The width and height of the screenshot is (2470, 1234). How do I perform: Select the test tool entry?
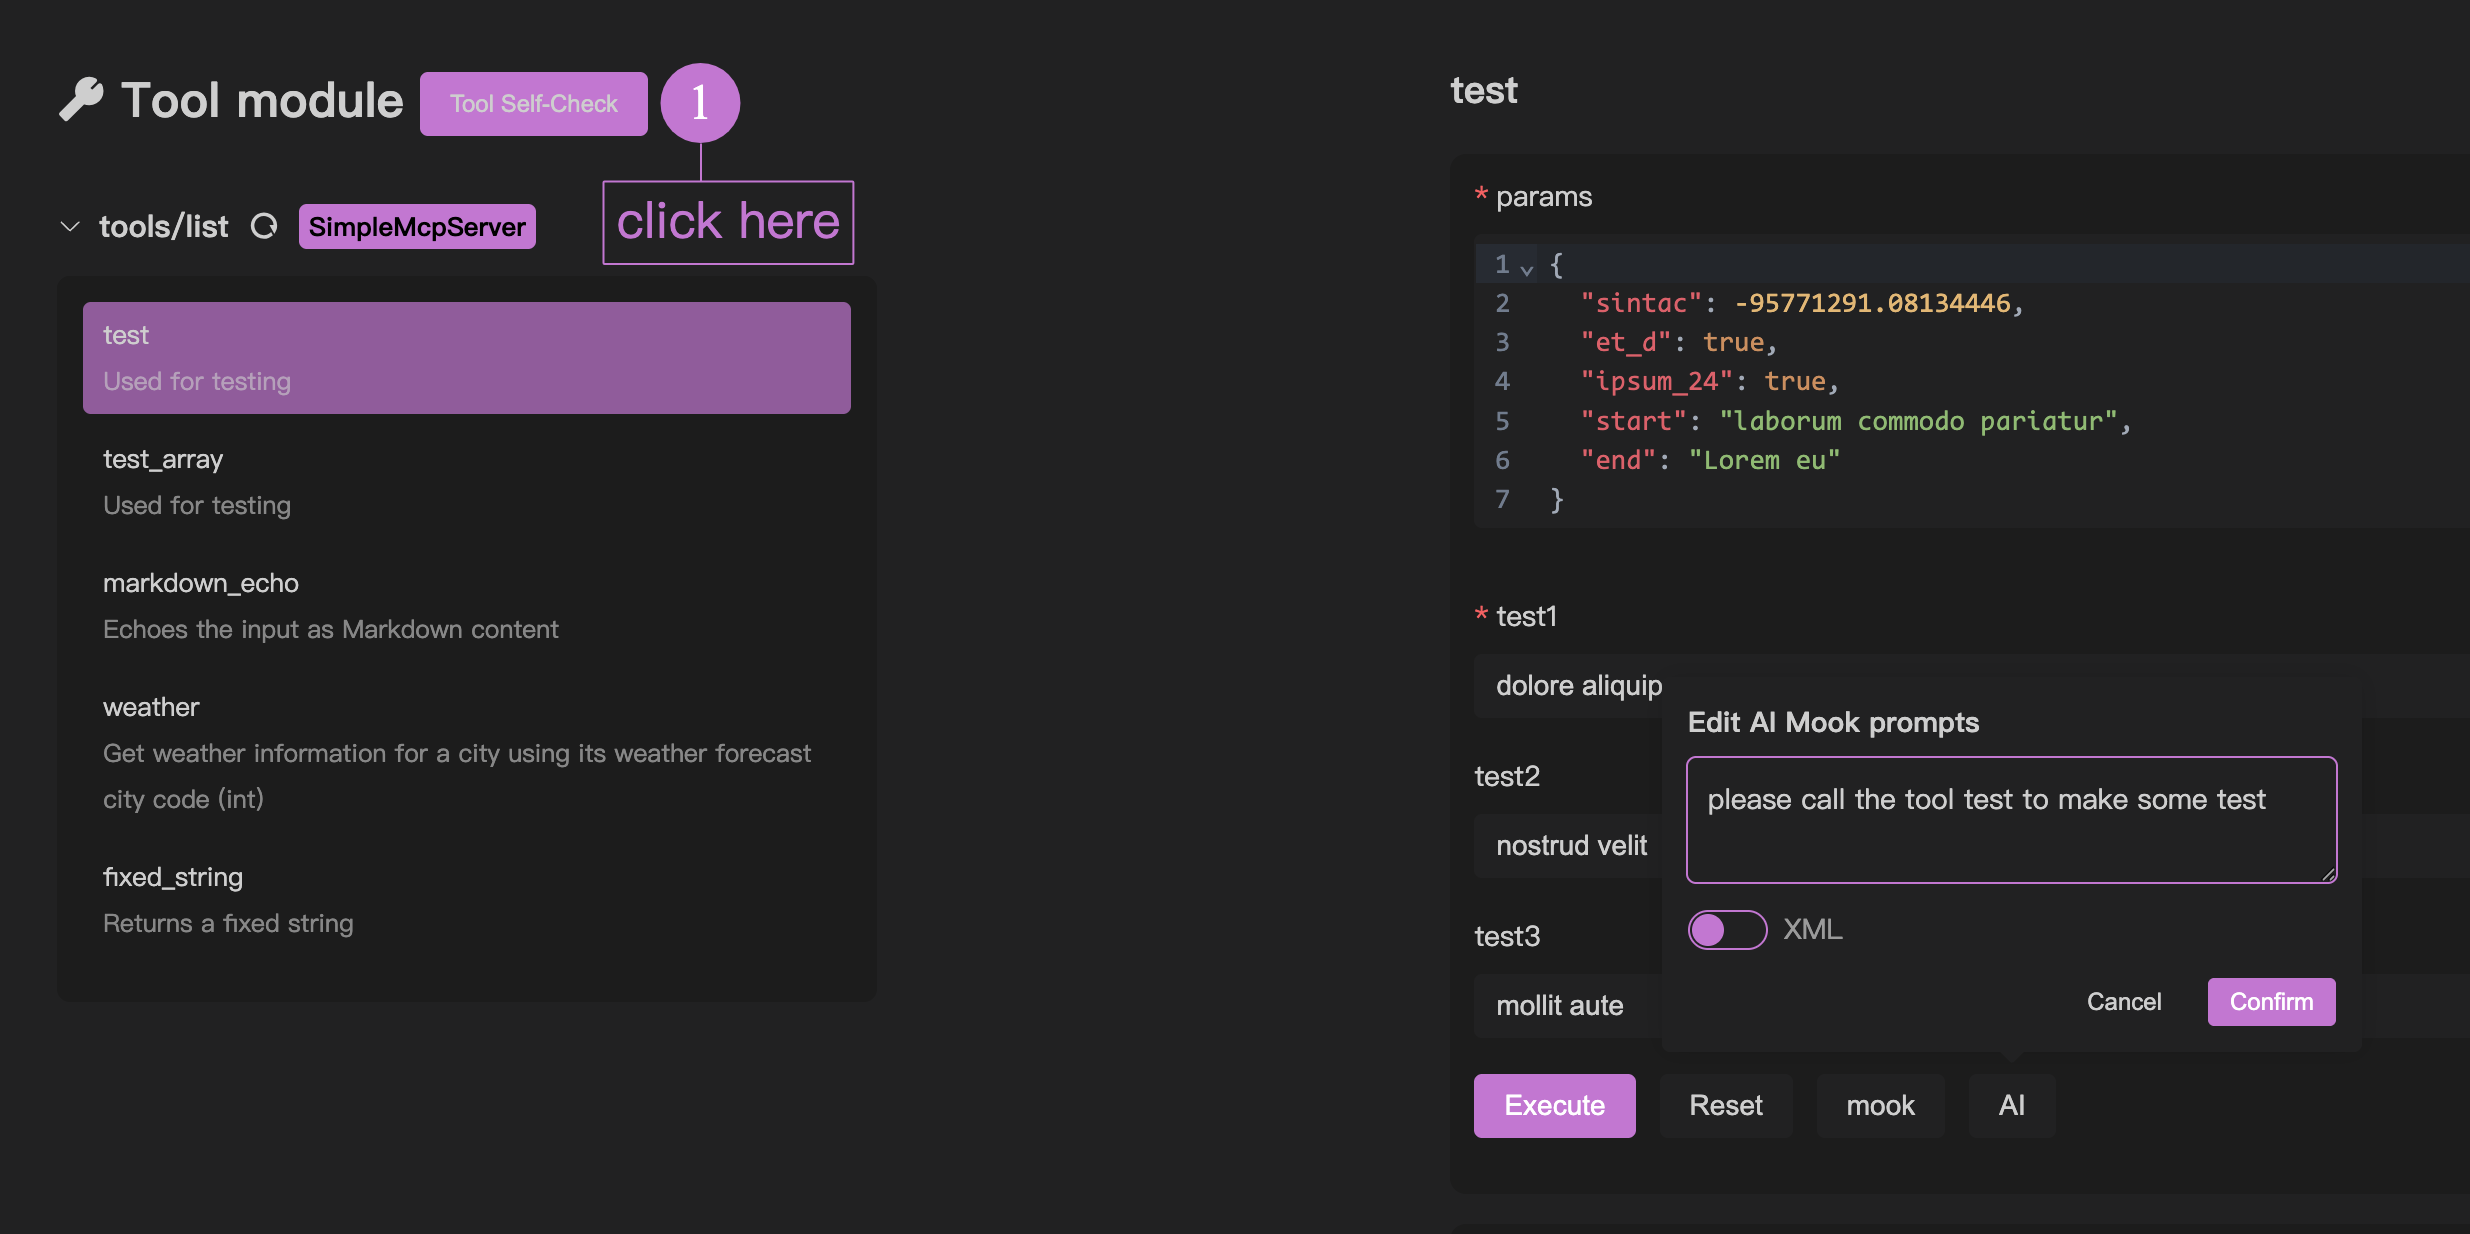point(466,358)
